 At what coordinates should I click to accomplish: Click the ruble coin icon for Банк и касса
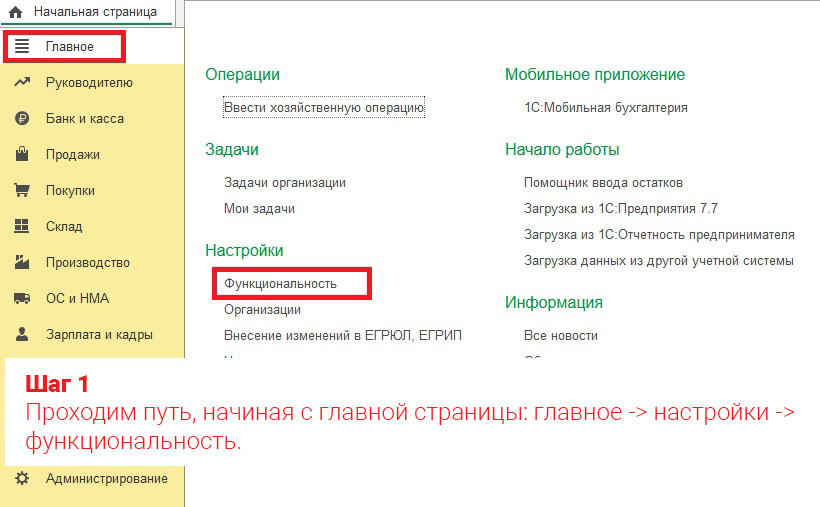coord(22,118)
